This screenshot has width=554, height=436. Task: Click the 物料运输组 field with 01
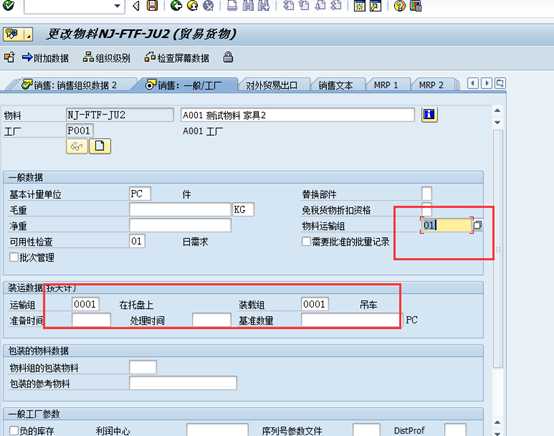[447, 225]
